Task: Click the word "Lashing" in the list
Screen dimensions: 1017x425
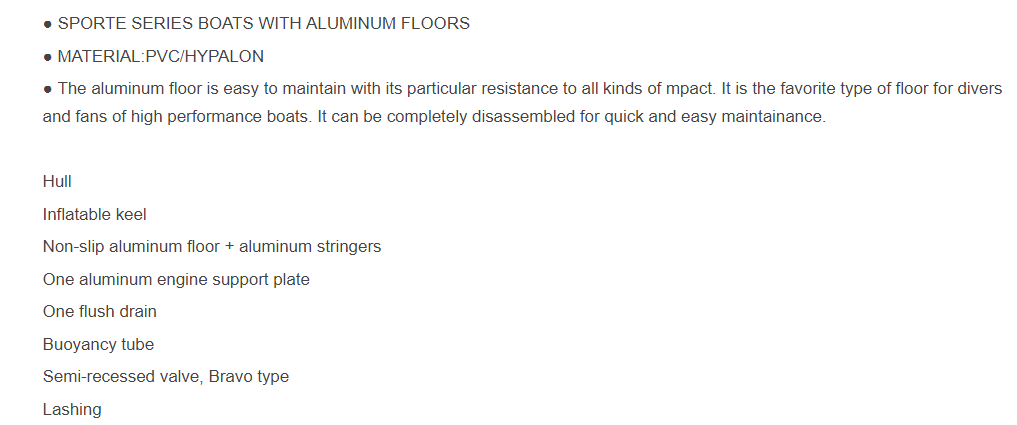Action: (x=72, y=409)
